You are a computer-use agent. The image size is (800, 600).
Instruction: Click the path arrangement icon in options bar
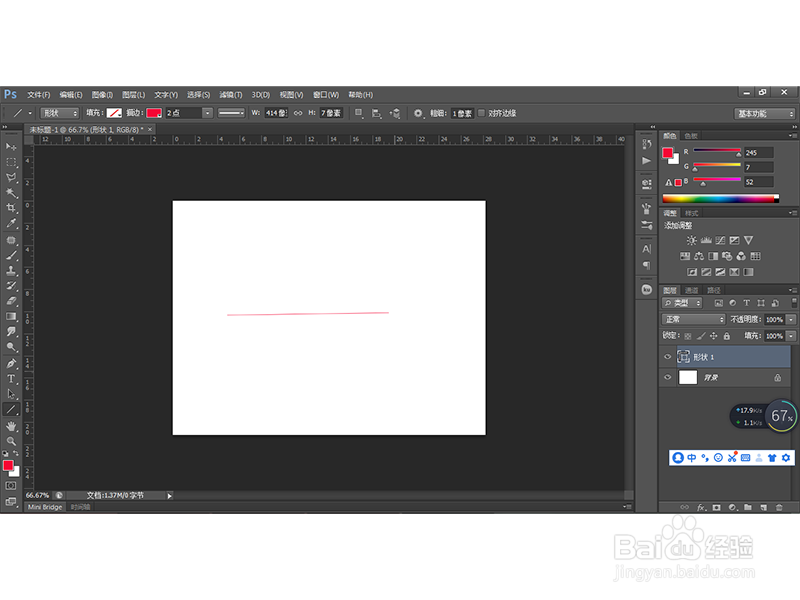[396, 113]
